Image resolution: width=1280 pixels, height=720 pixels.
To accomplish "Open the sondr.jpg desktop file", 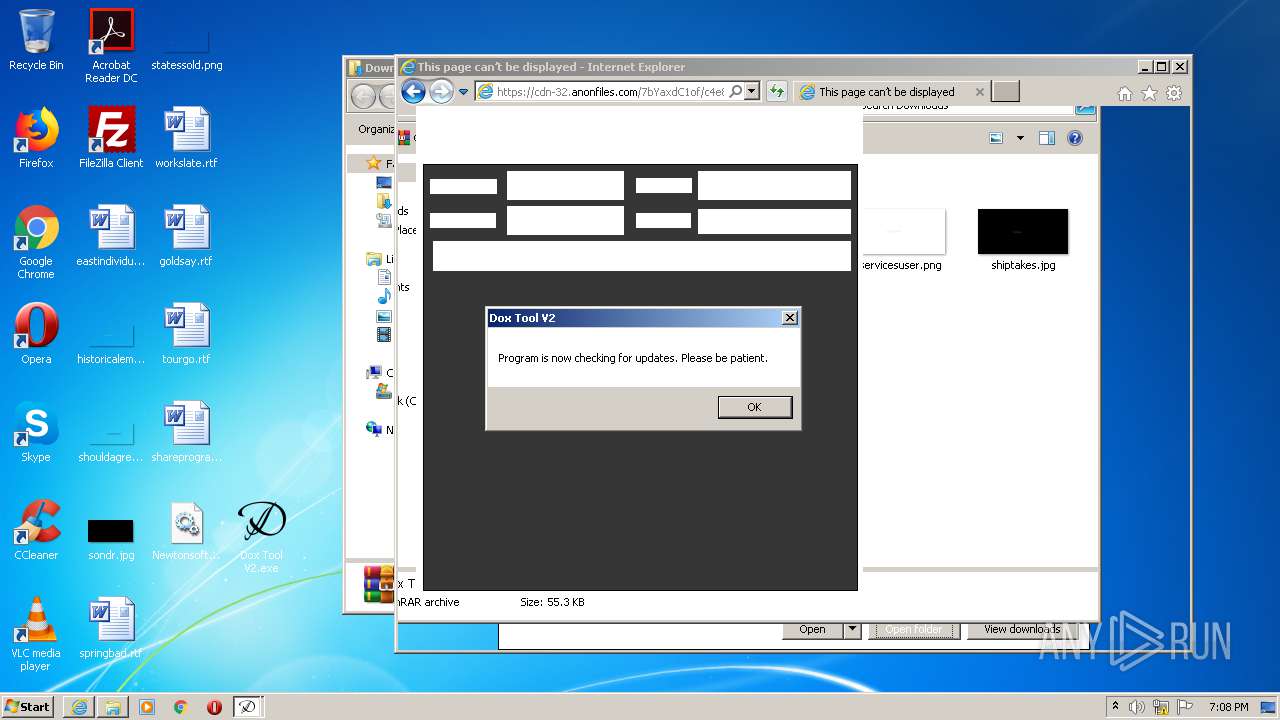I will pyautogui.click(x=111, y=538).
